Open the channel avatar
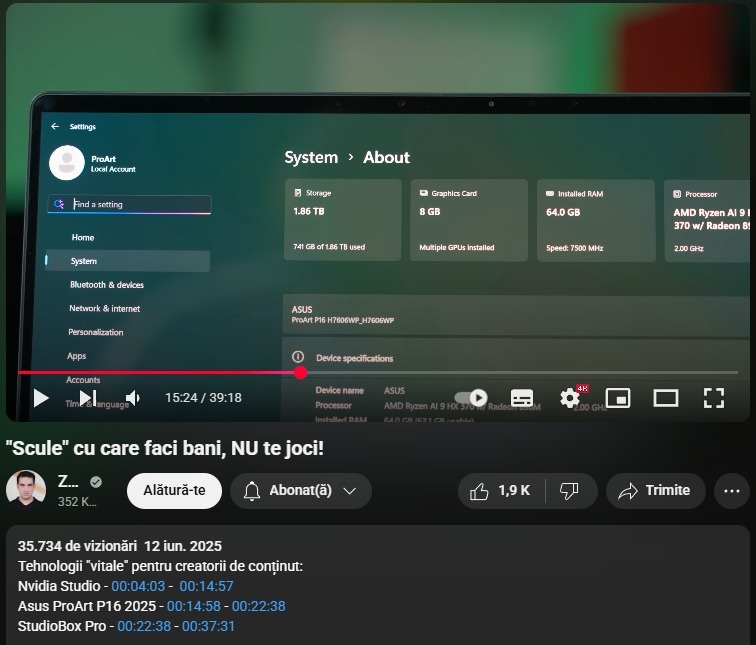 (x=26, y=490)
